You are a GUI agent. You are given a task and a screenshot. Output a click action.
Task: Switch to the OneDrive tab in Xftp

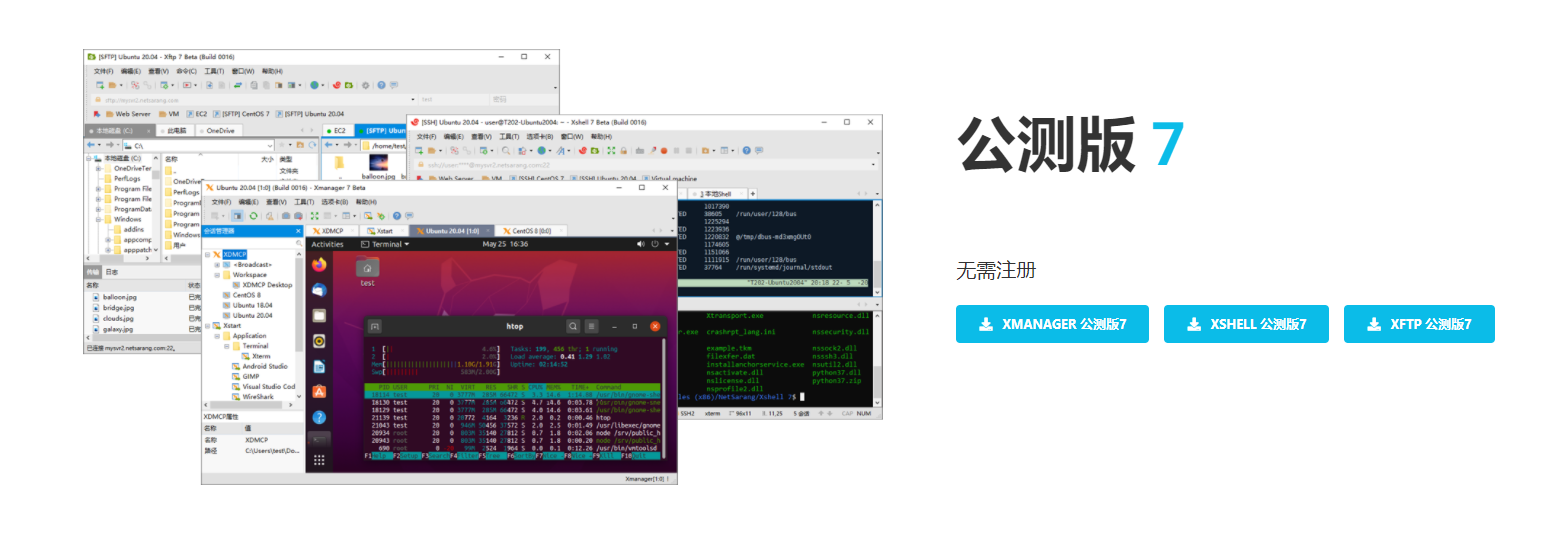tap(218, 131)
